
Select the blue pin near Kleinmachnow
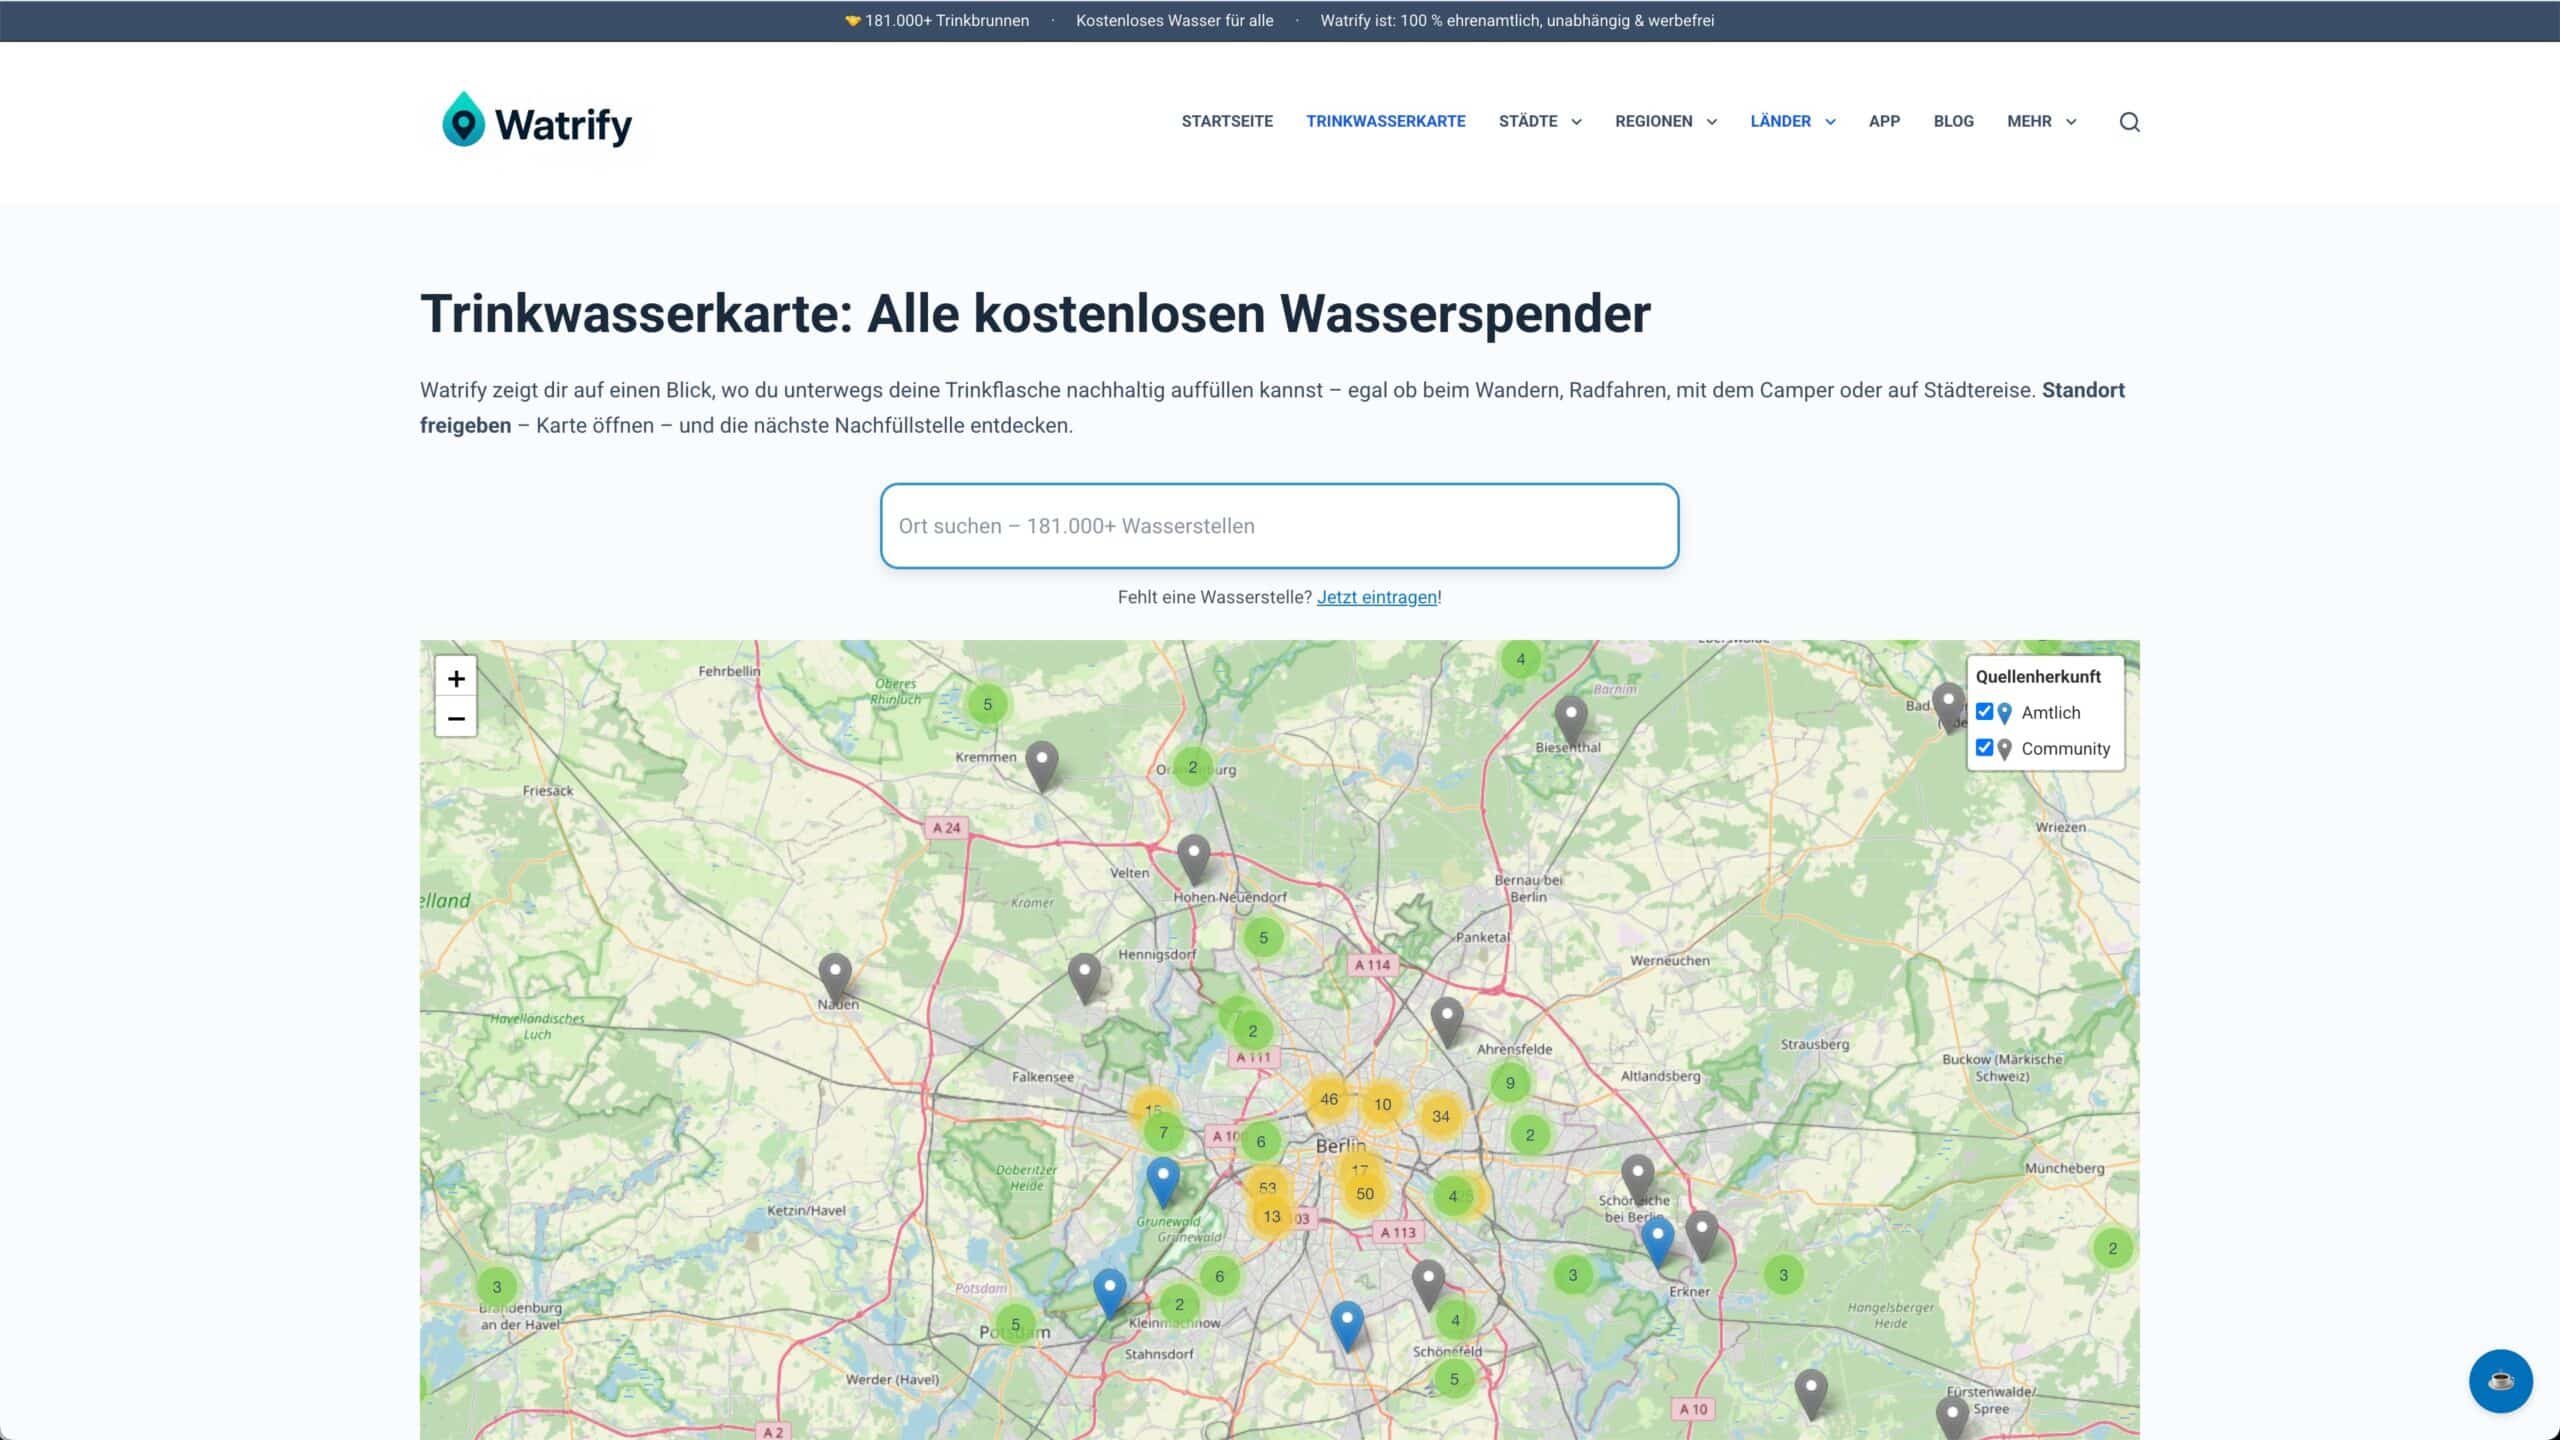tap(1109, 1294)
